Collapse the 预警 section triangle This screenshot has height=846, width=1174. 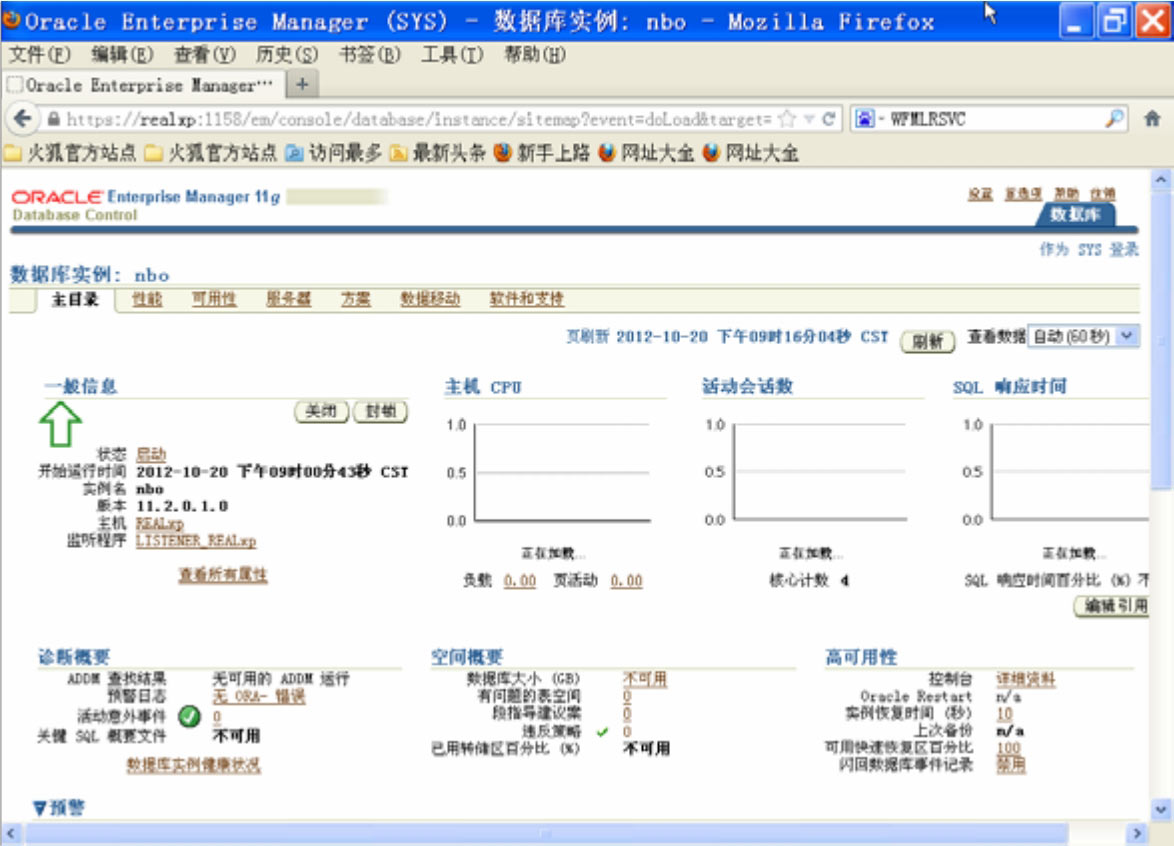point(40,807)
